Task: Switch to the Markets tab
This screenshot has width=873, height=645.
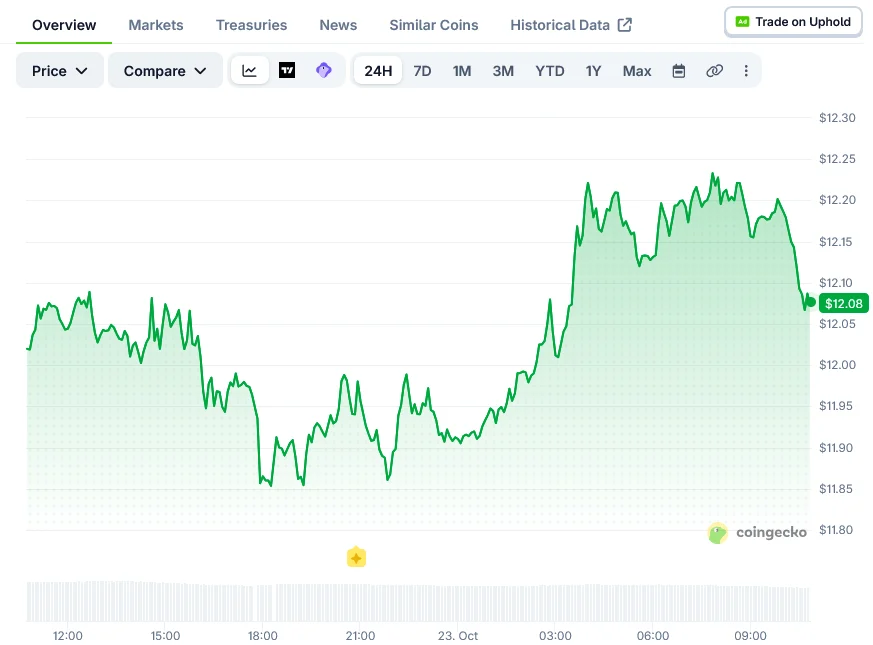Action: click(156, 25)
